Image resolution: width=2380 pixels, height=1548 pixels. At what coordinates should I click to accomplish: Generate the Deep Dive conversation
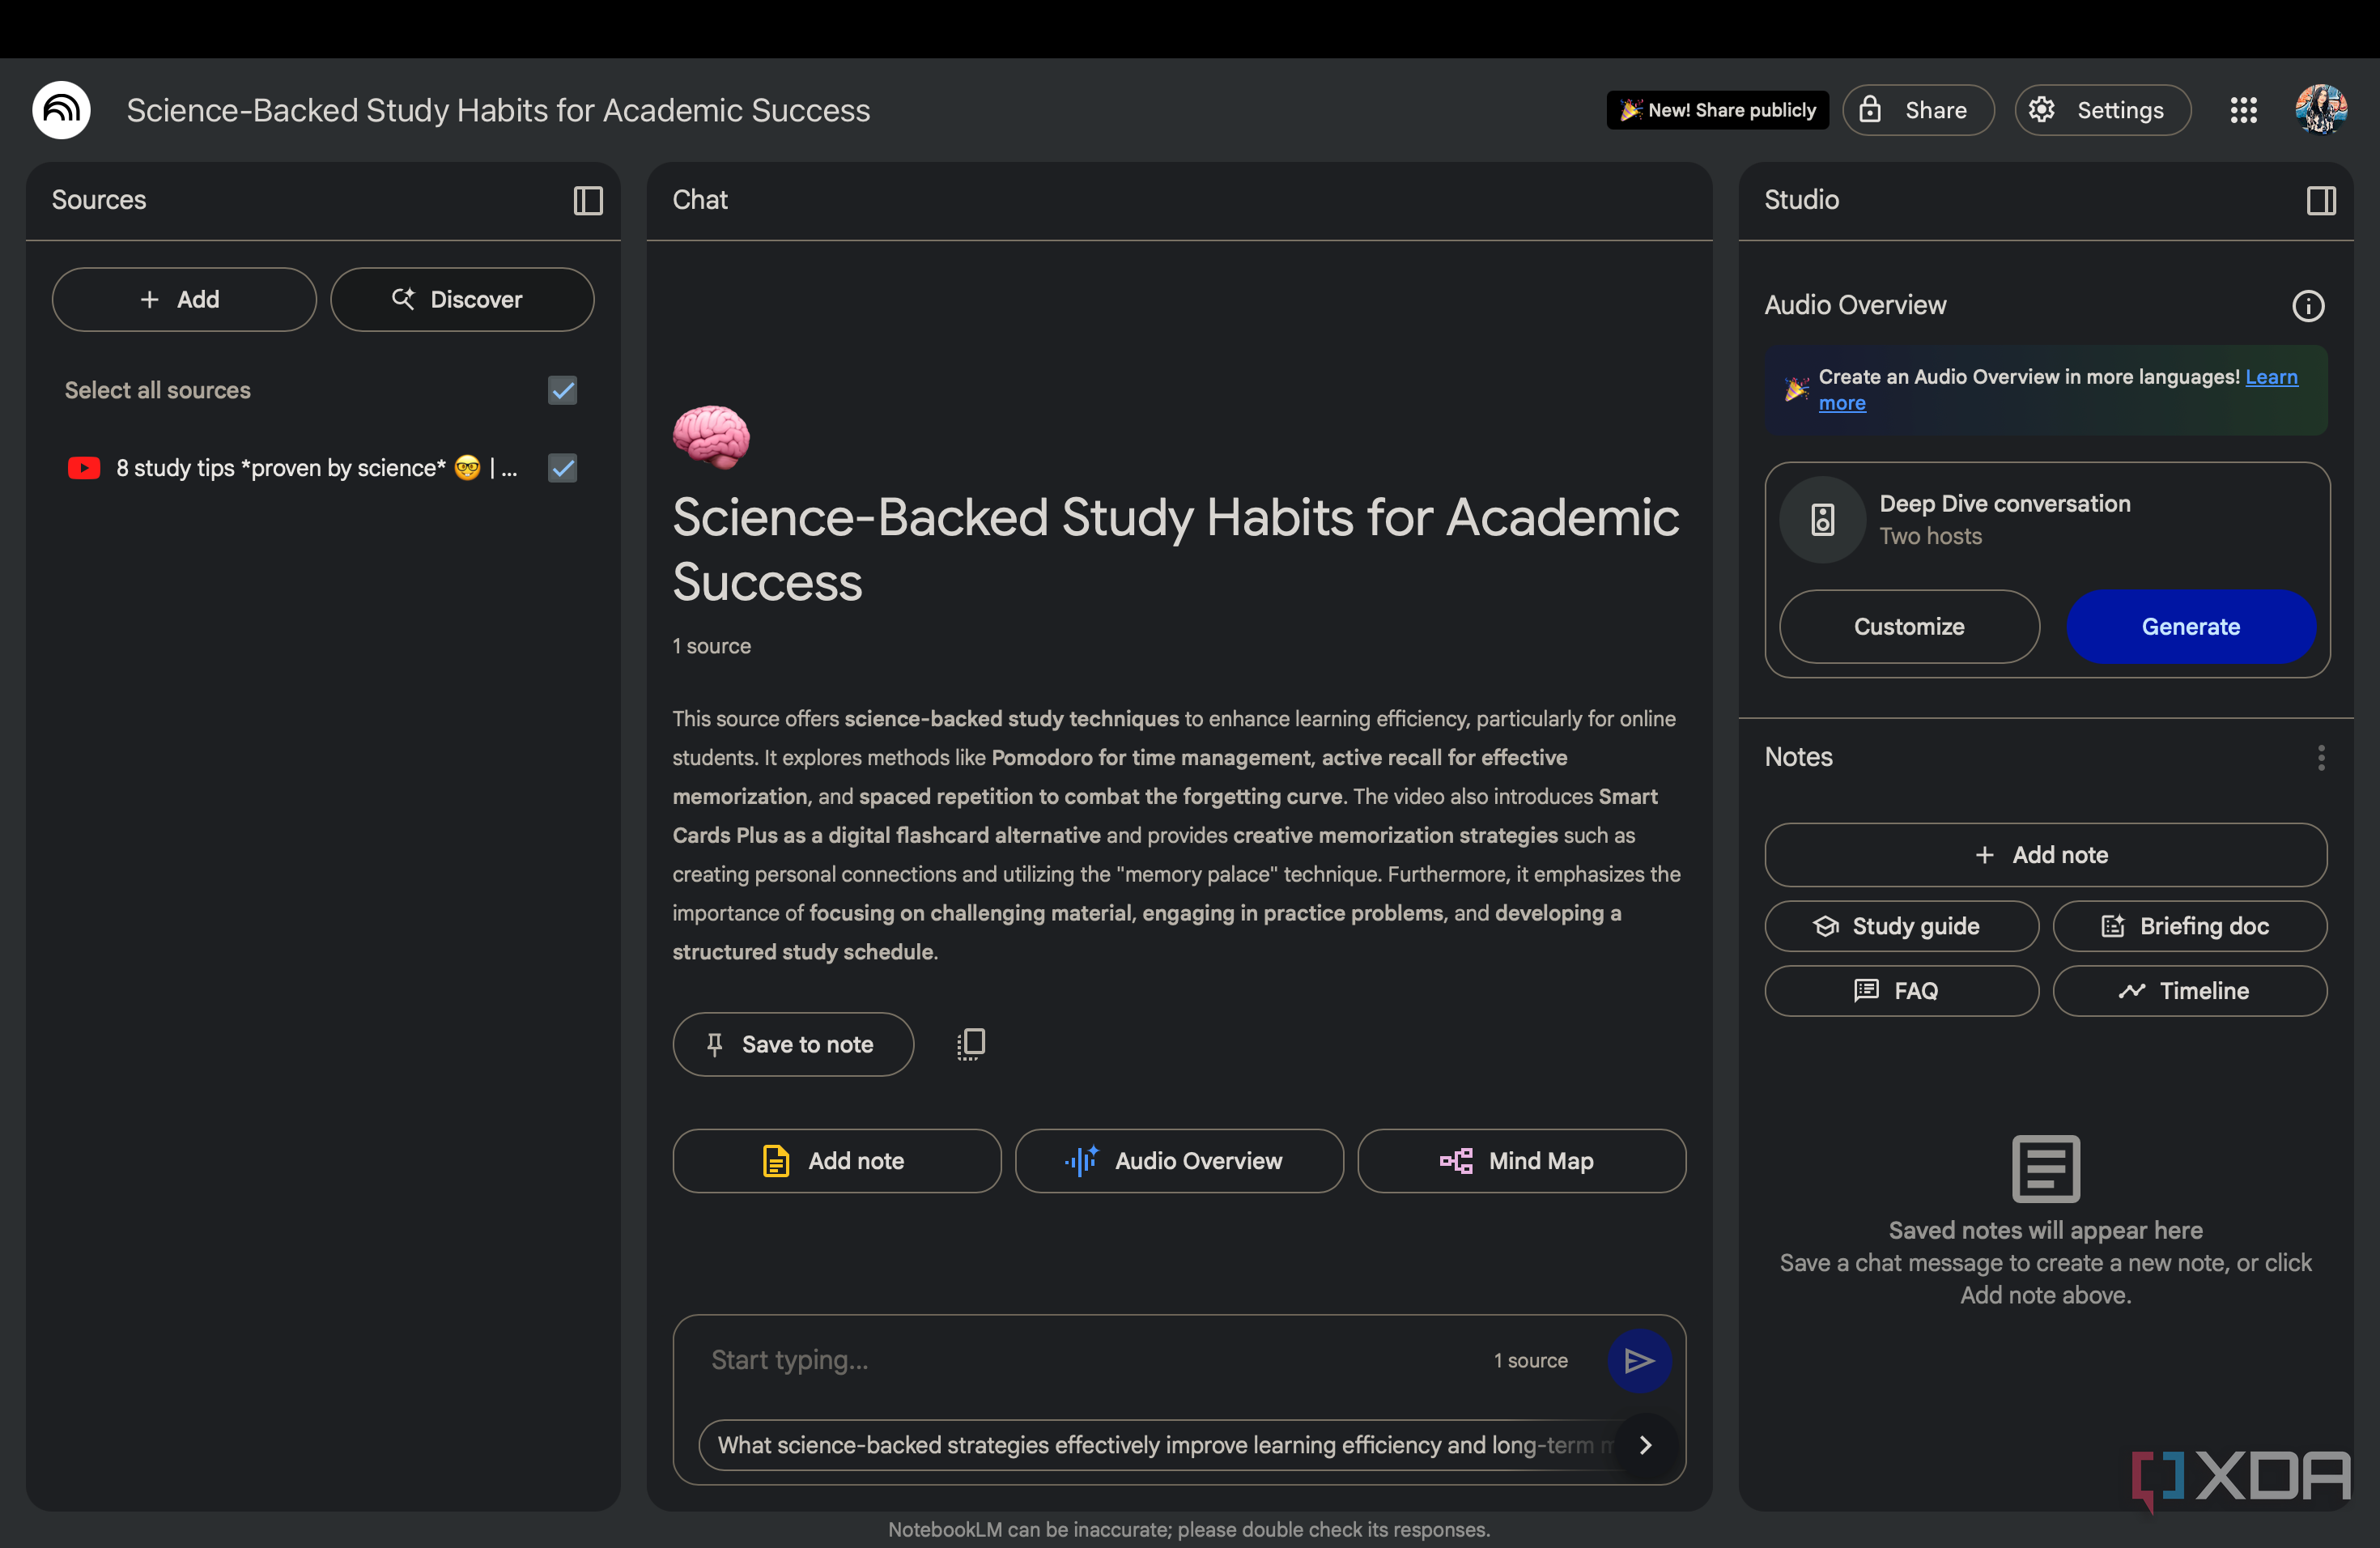(2190, 626)
